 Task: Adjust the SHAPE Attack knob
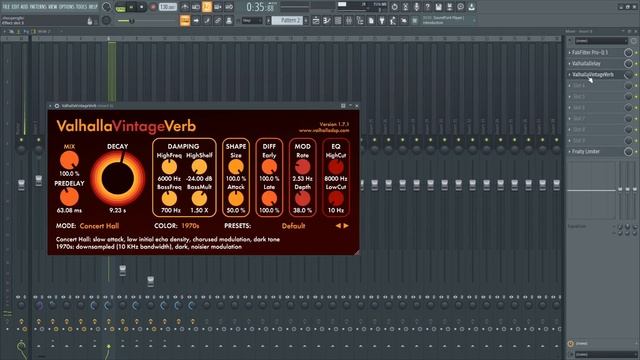point(236,199)
